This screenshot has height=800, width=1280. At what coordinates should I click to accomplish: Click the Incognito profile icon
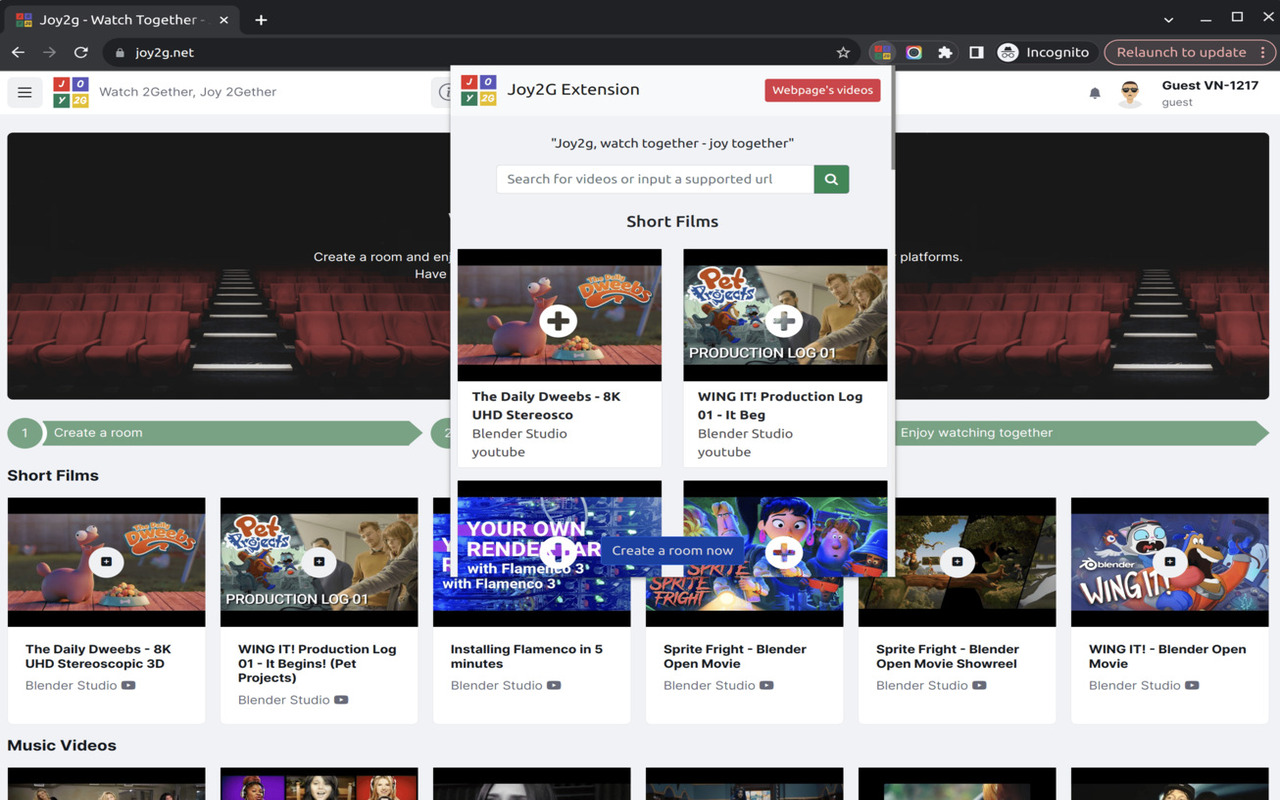[x=1006, y=52]
